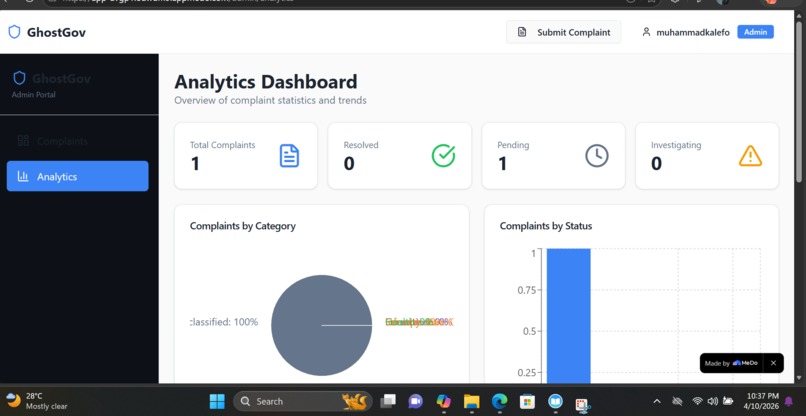Open the blue book app on taskbar
Viewport: 806px width, 416px height.
pyautogui.click(x=555, y=401)
